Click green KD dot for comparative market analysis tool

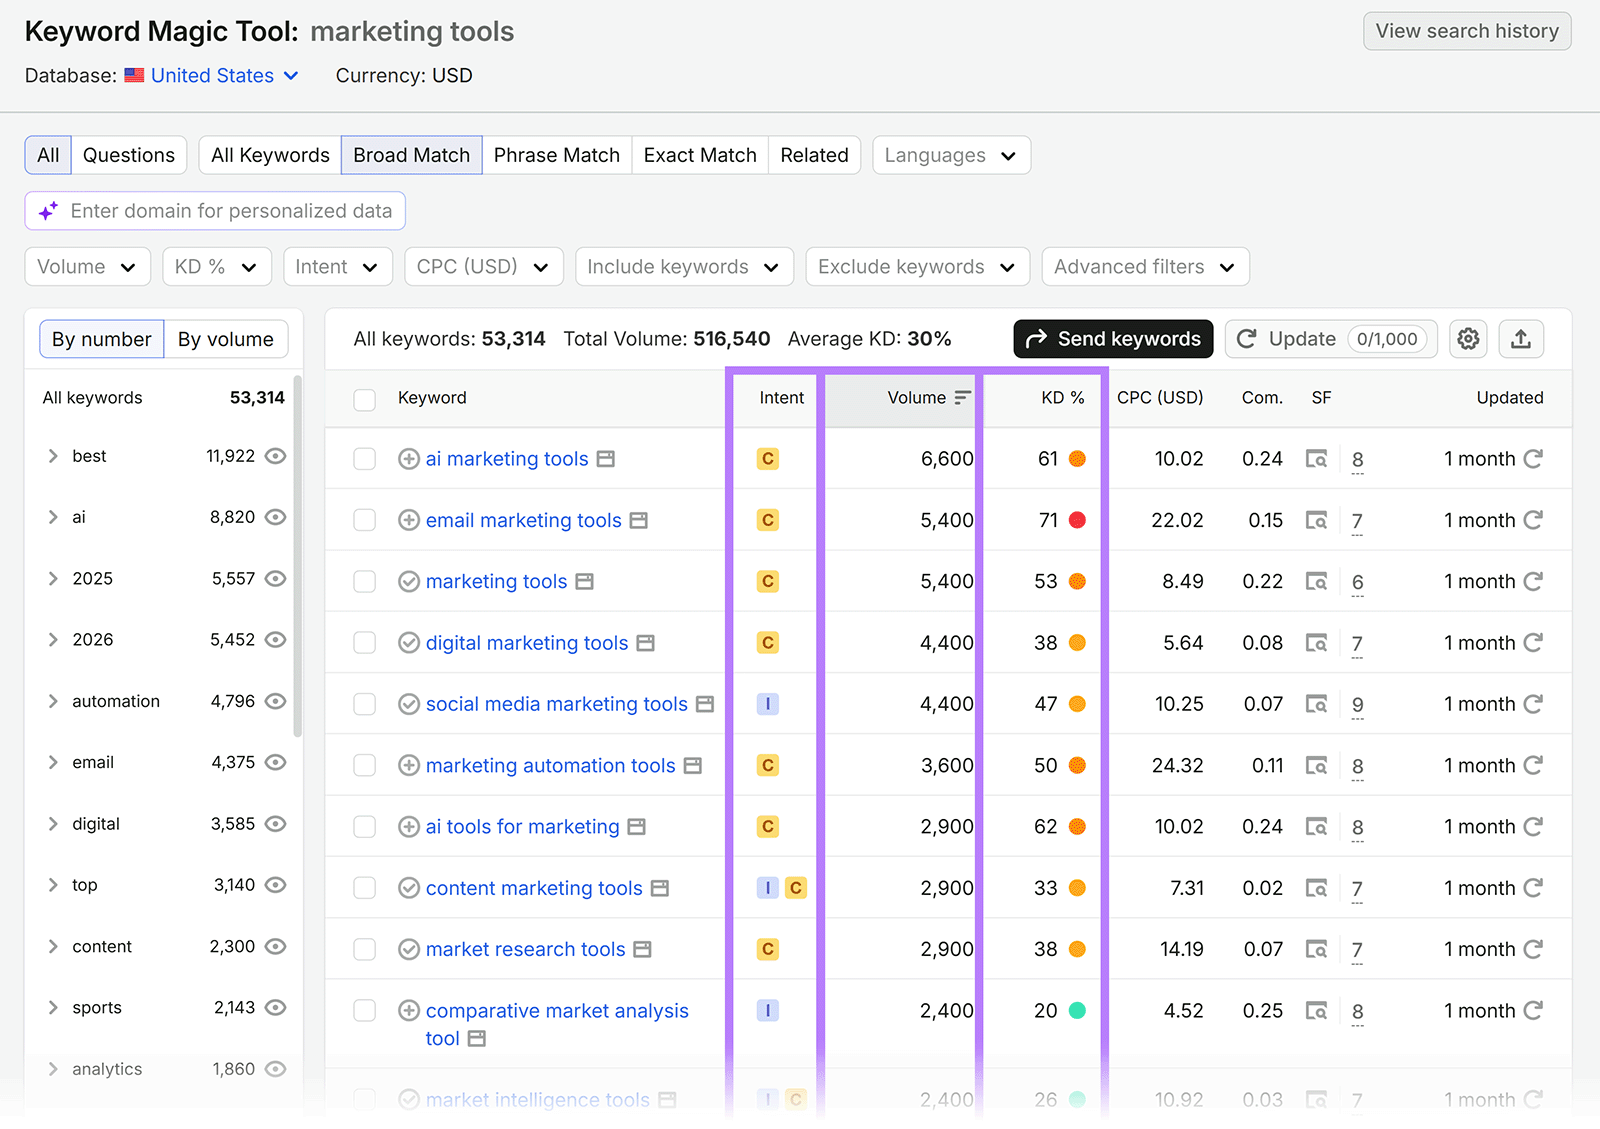click(1077, 1011)
